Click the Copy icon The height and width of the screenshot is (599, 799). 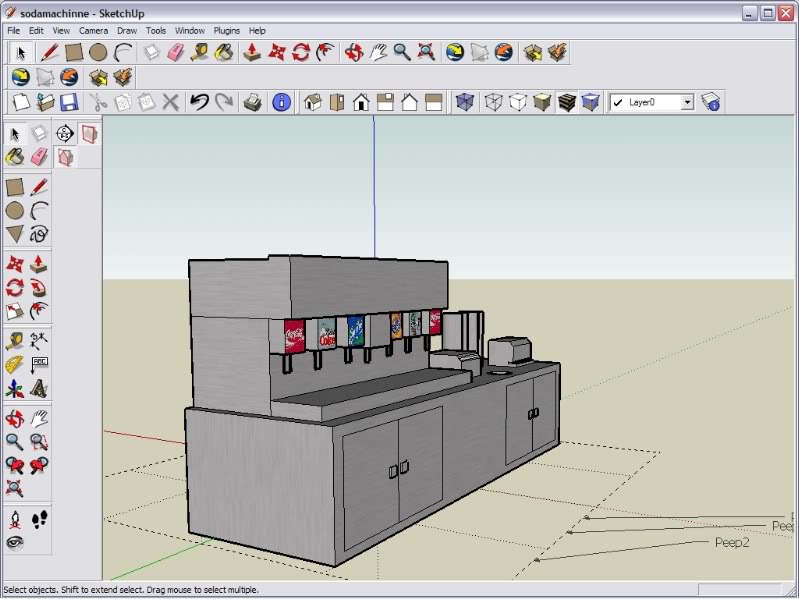coord(122,102)
